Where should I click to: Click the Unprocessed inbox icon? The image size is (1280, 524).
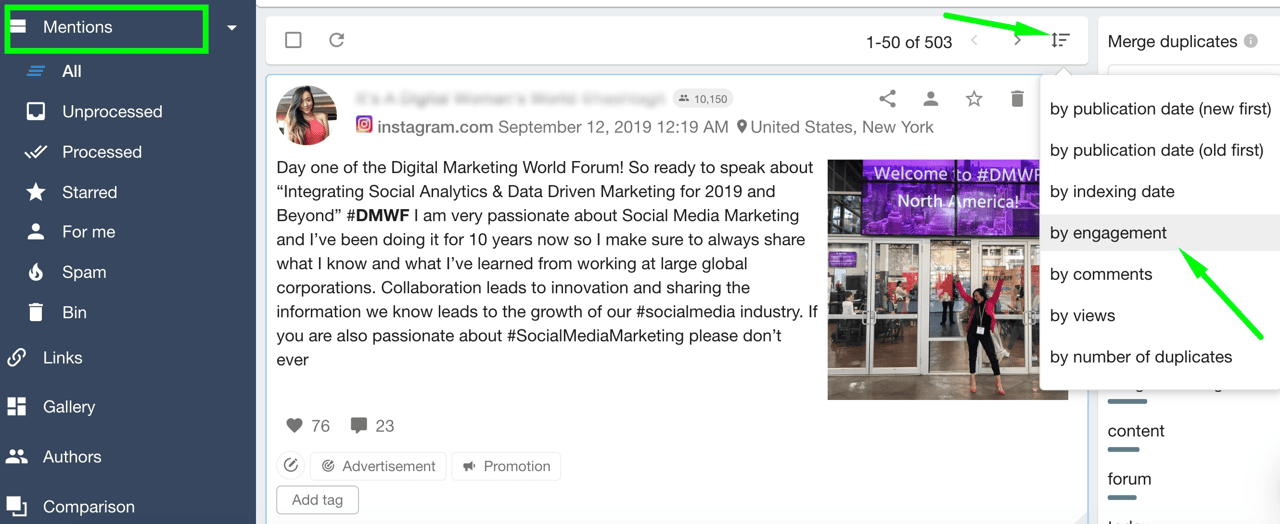click(36, 112)
